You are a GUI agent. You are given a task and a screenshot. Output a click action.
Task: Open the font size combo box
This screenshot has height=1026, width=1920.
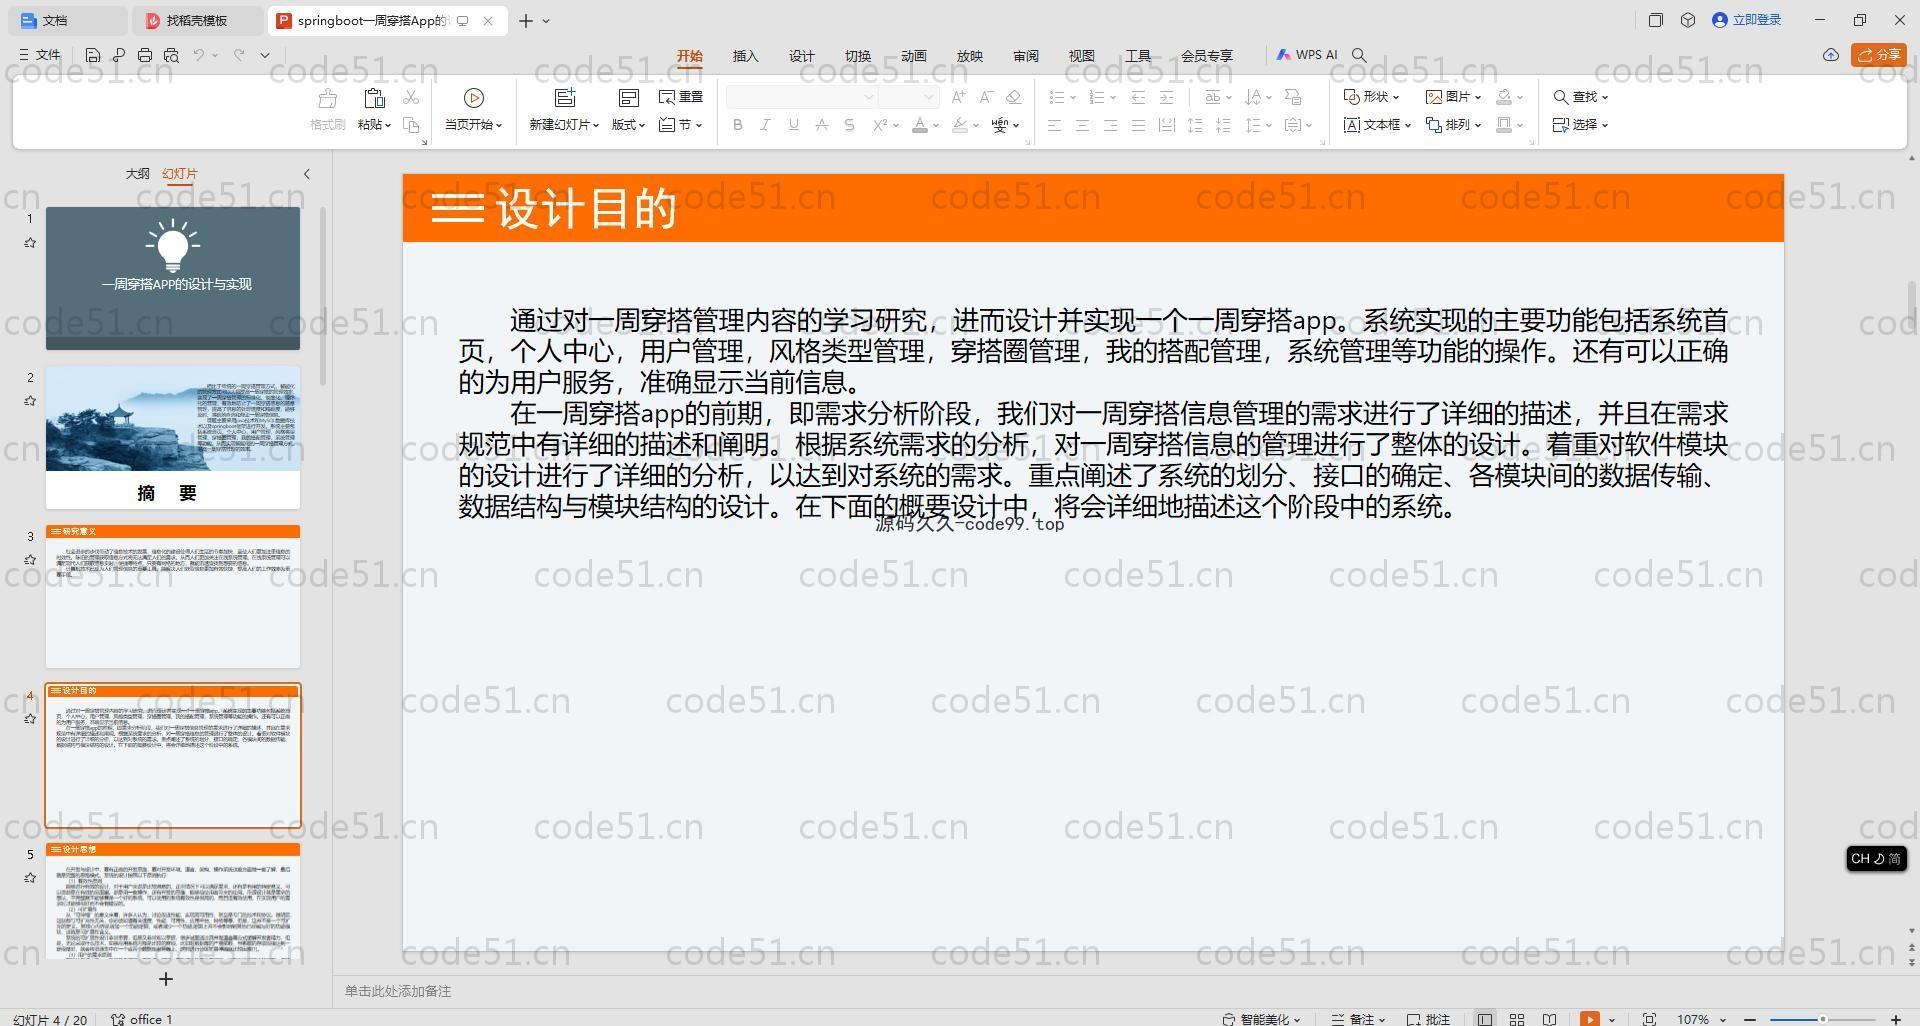tap(909, 97)
